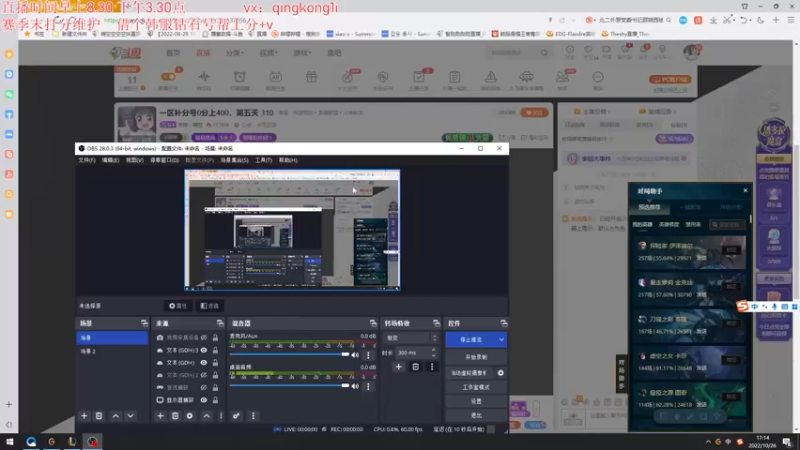
Task: Mute the Mic/Aux speaker icon
Action: (x=355, y=355)
